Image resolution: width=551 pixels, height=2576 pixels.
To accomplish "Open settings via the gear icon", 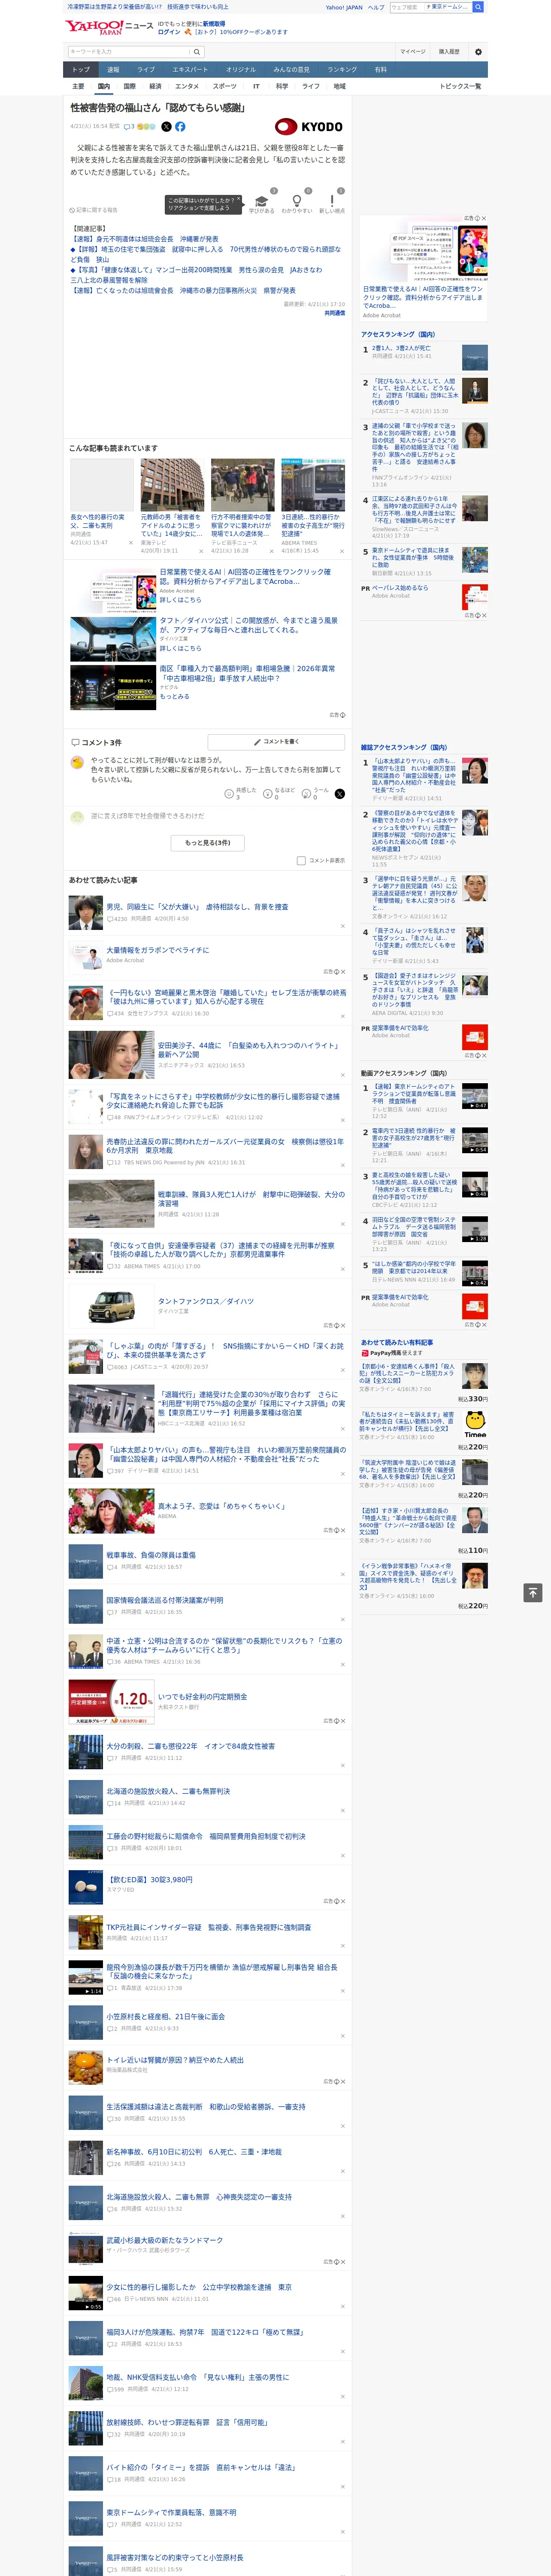I will click(x=478, y=52).
